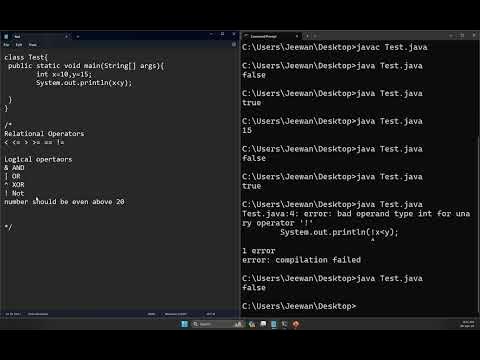The image size is (480, 360).
Task: Close the Command Prompt tab
Action: (x=297, y=36)
